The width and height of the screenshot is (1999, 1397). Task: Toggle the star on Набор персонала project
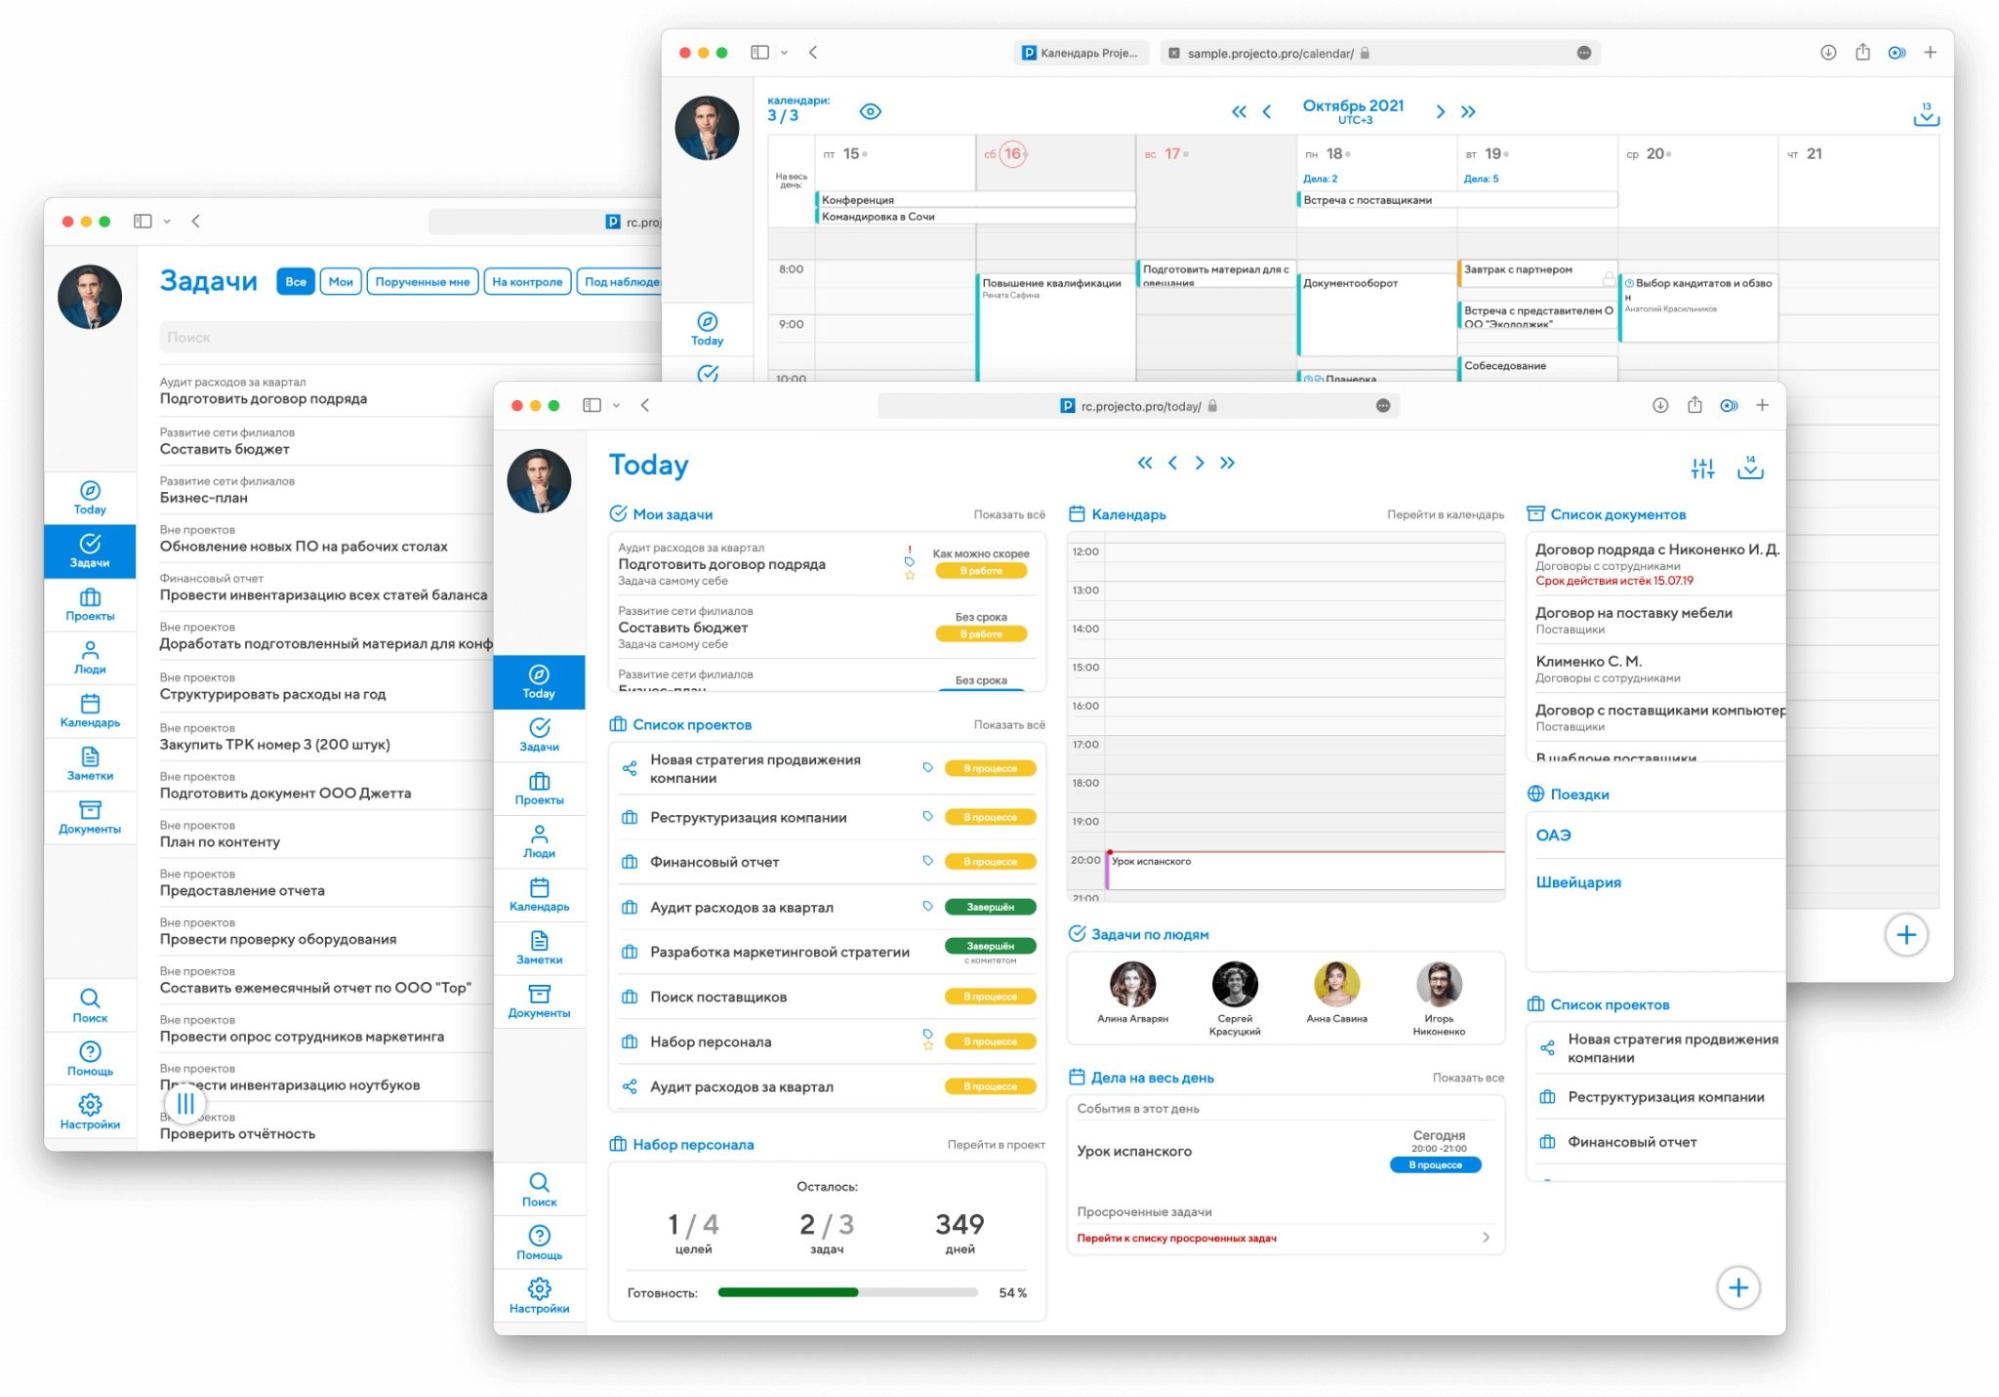pyautogui.click(x=928, y=1046)
